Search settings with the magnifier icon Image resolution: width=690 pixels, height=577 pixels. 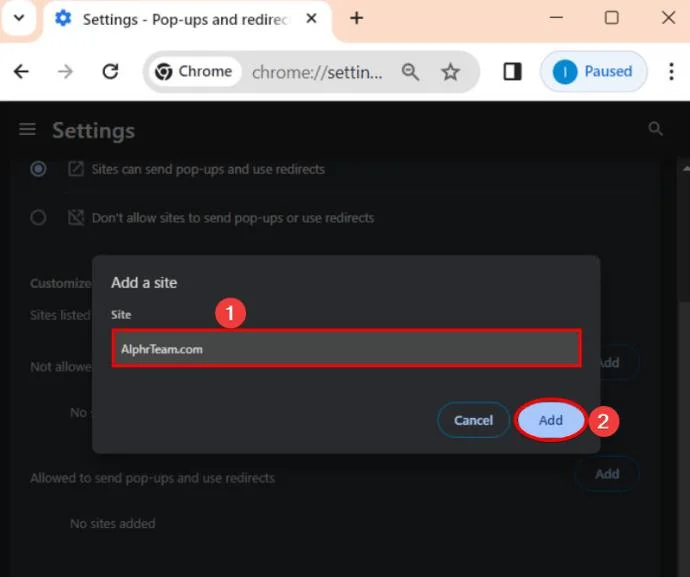click(x=655, y=129)
